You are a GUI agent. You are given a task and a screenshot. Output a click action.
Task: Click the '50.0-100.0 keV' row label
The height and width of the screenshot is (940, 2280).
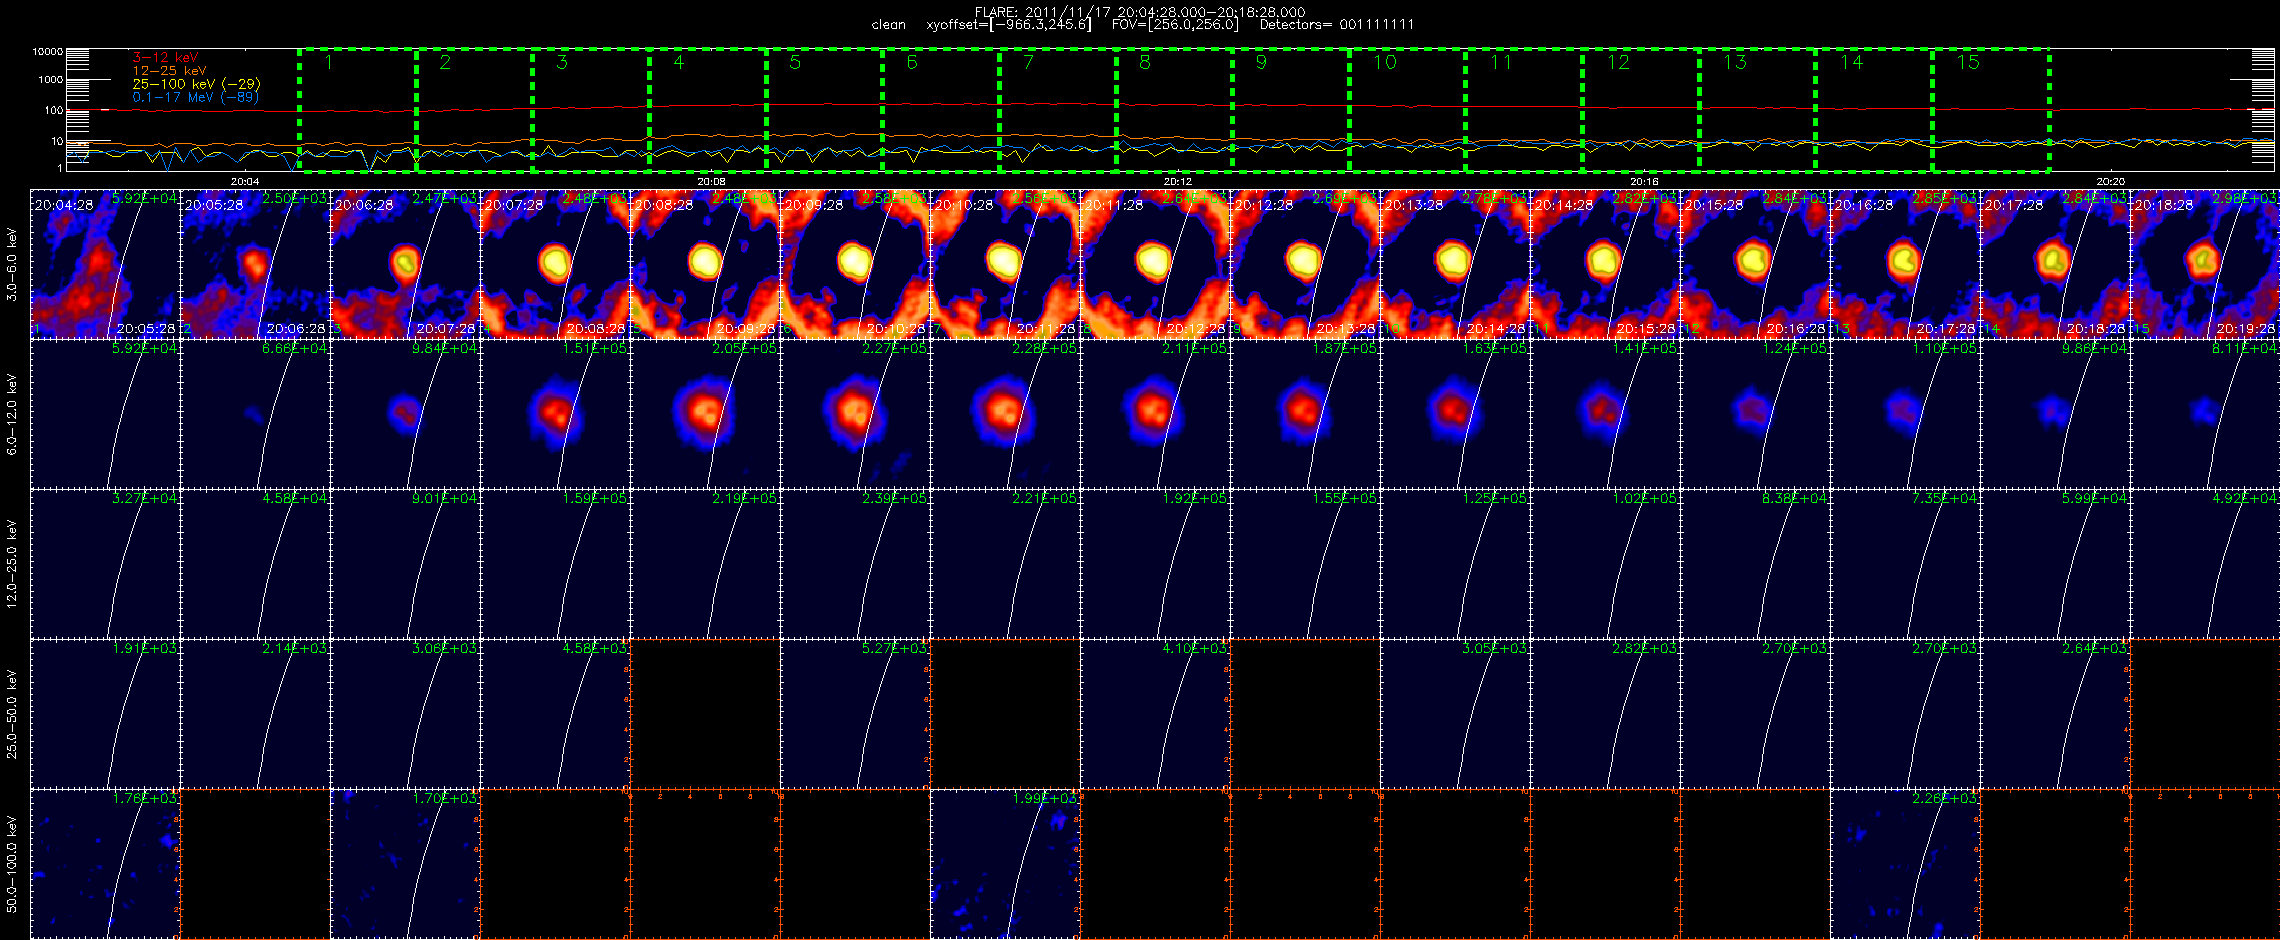(x=12, y=864)
